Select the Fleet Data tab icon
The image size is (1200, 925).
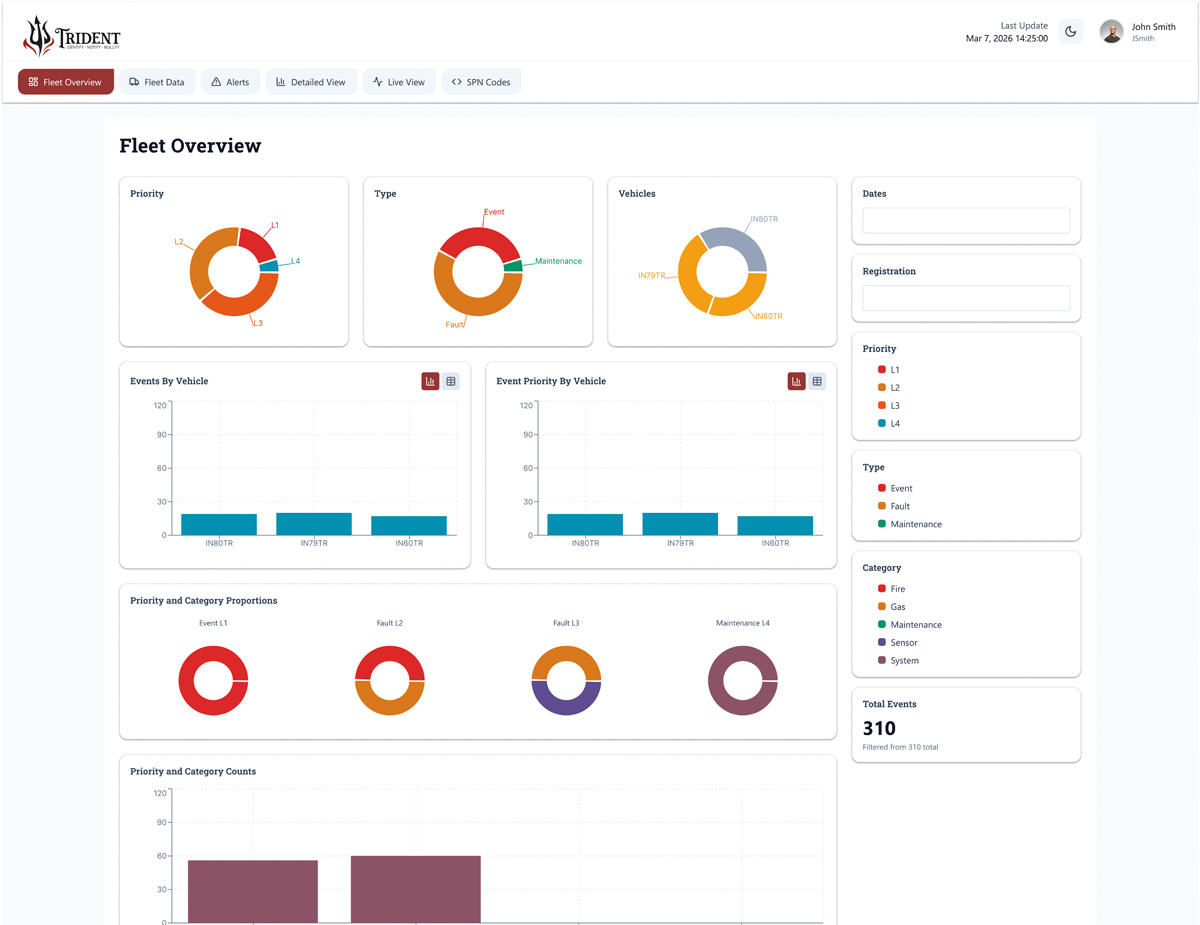(x=134, y=81)
